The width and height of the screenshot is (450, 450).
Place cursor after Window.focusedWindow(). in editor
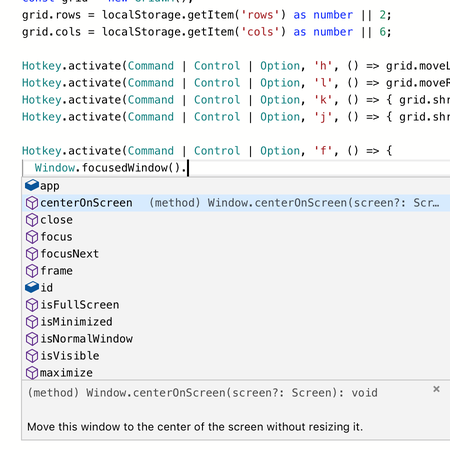tap(188, 168)
